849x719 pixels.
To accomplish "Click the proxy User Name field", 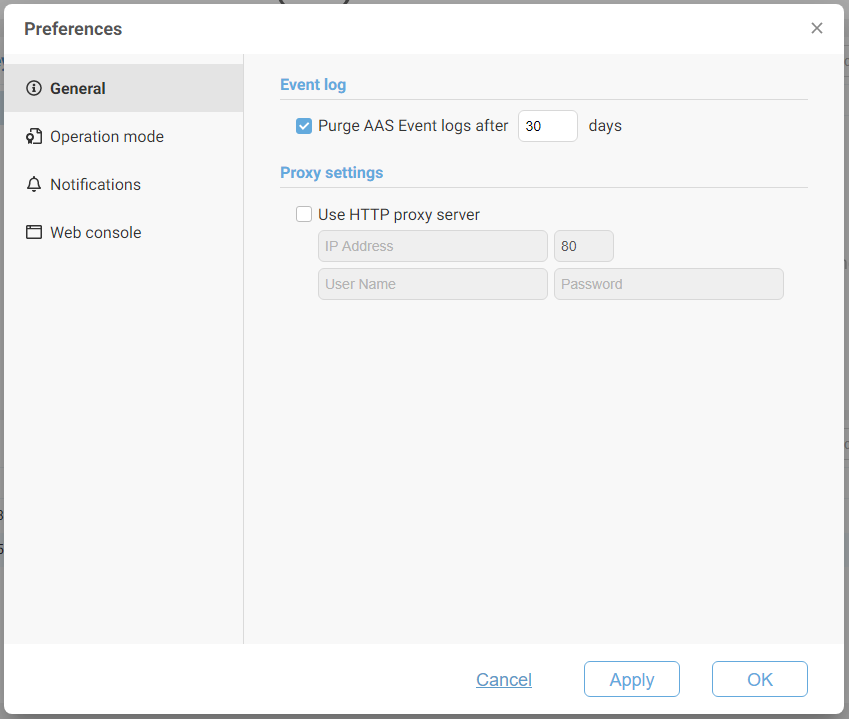I will tap(433, 284).
